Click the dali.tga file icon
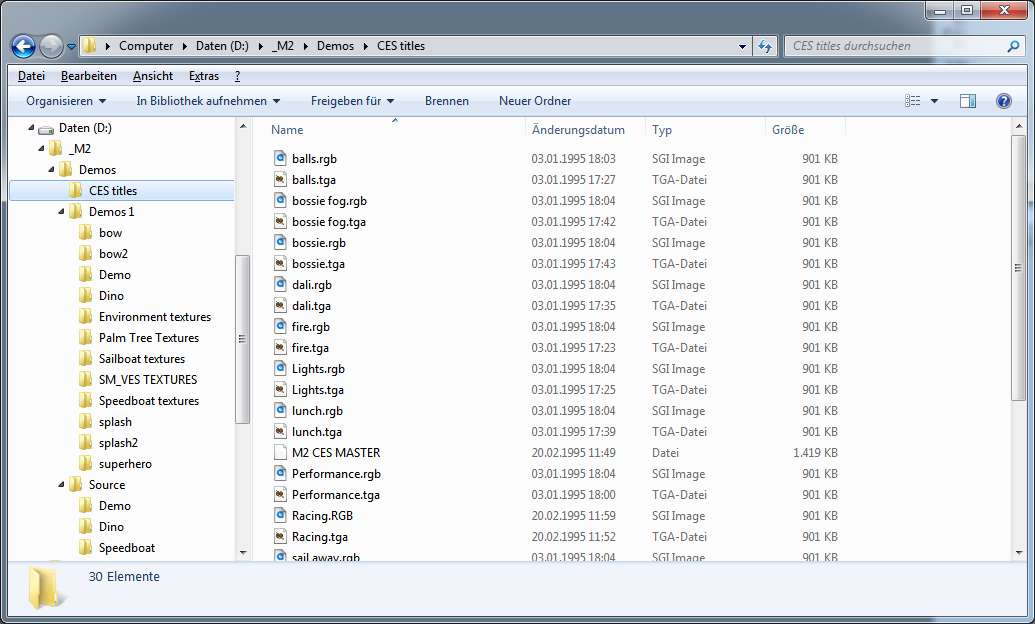1035x624 pixels. click(281, 306)
